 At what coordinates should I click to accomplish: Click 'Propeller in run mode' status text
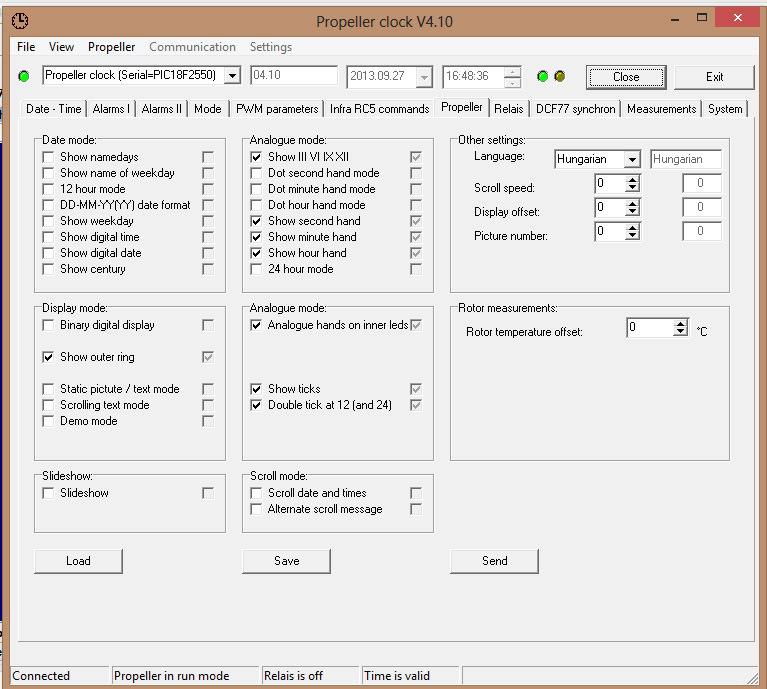[x=172, y=676]
